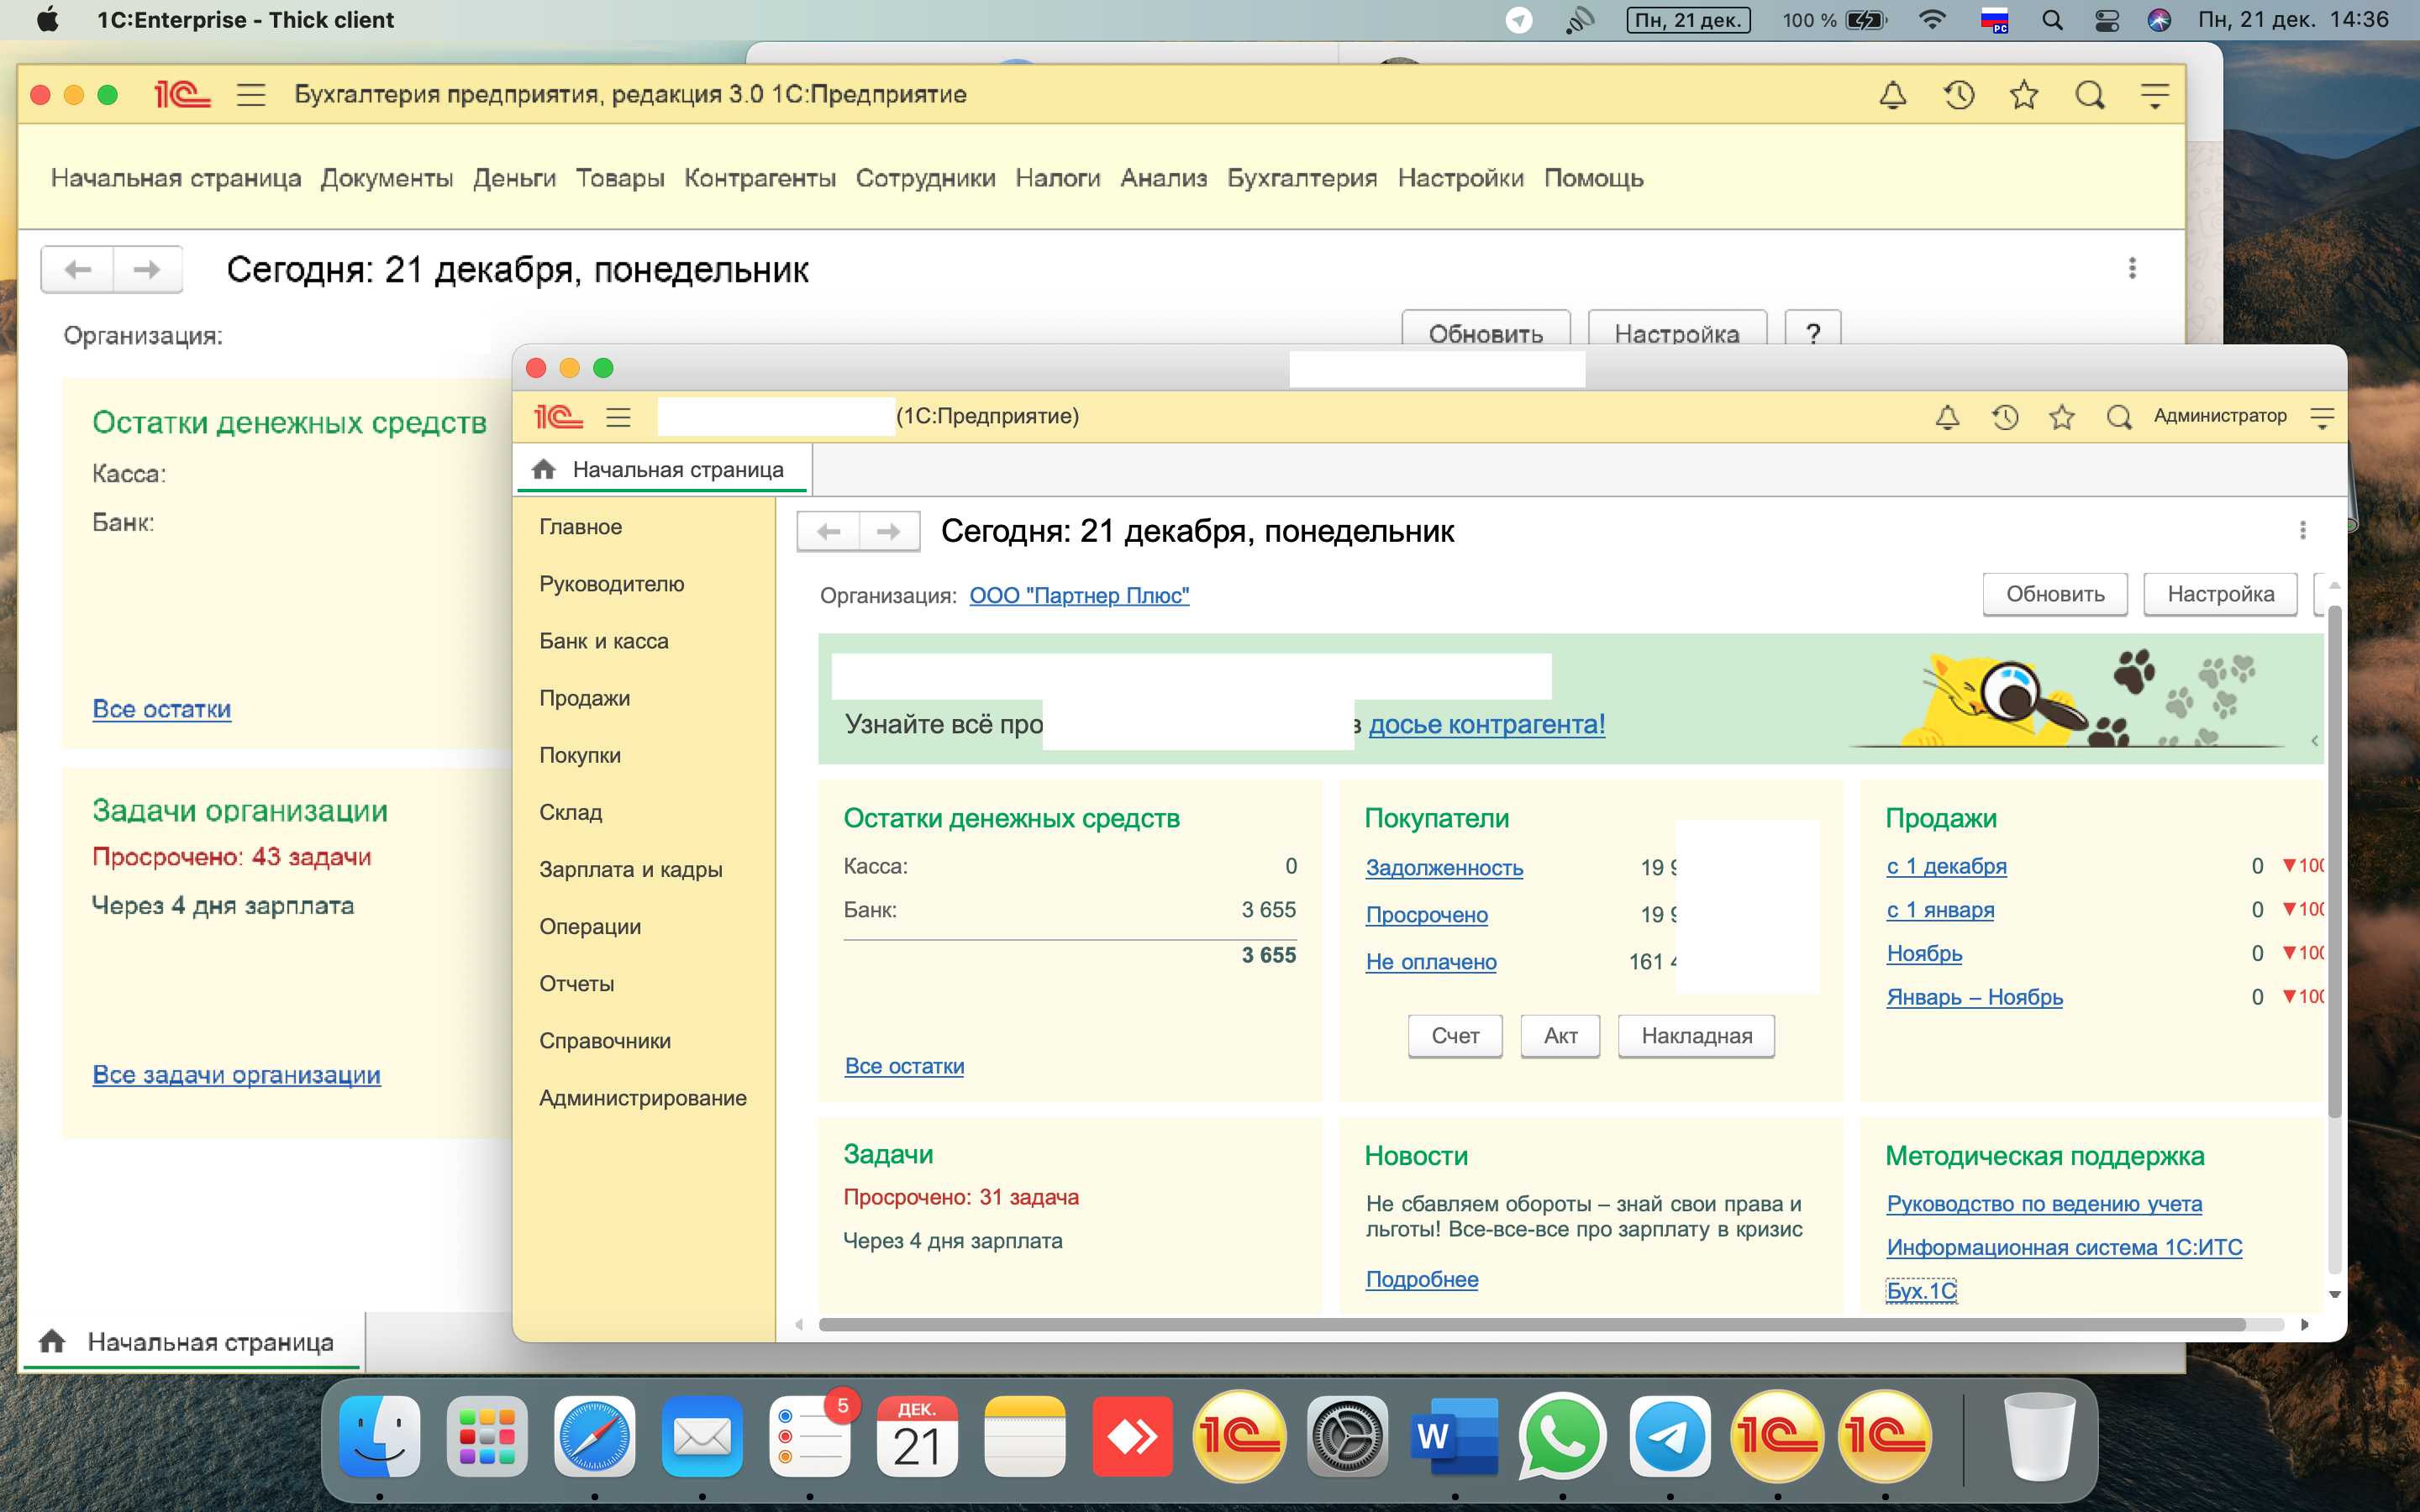Open Администрирование section in the sidebar
This screenshot has width=2420, height=1512.
click(642, 1098)
